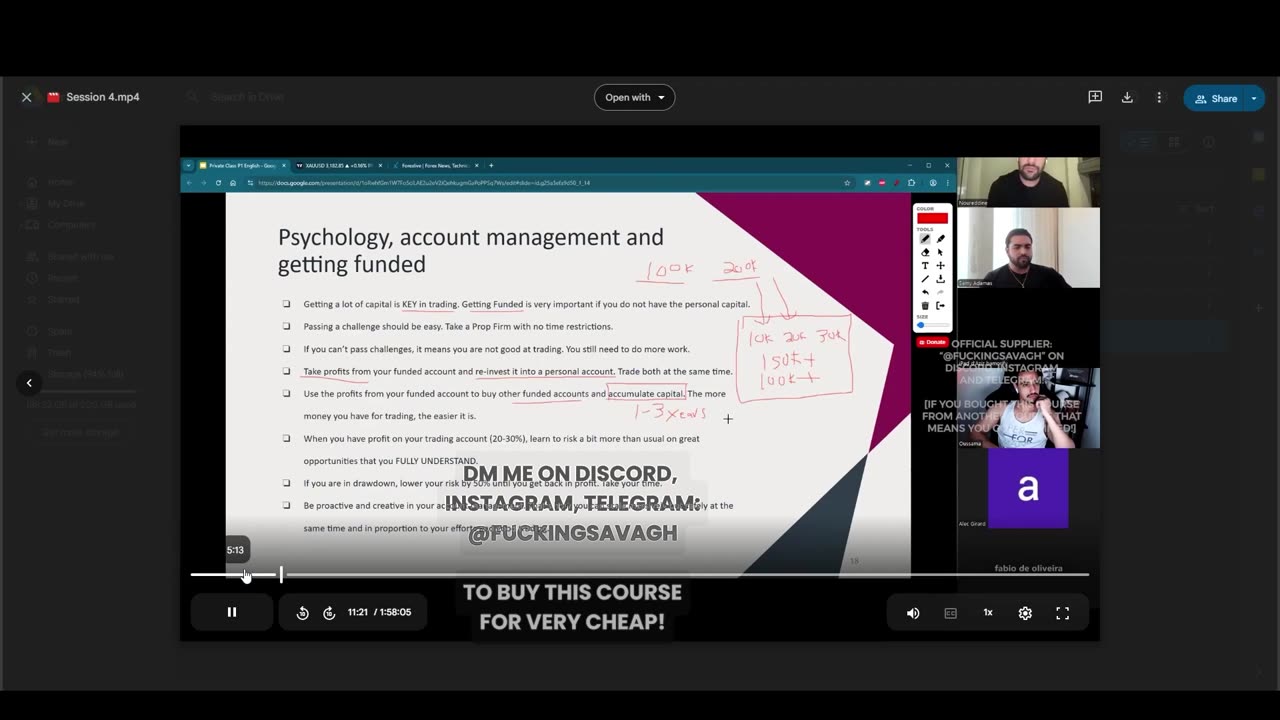Pause the video playback
The image size is (1280, 720).
[231, 612]
